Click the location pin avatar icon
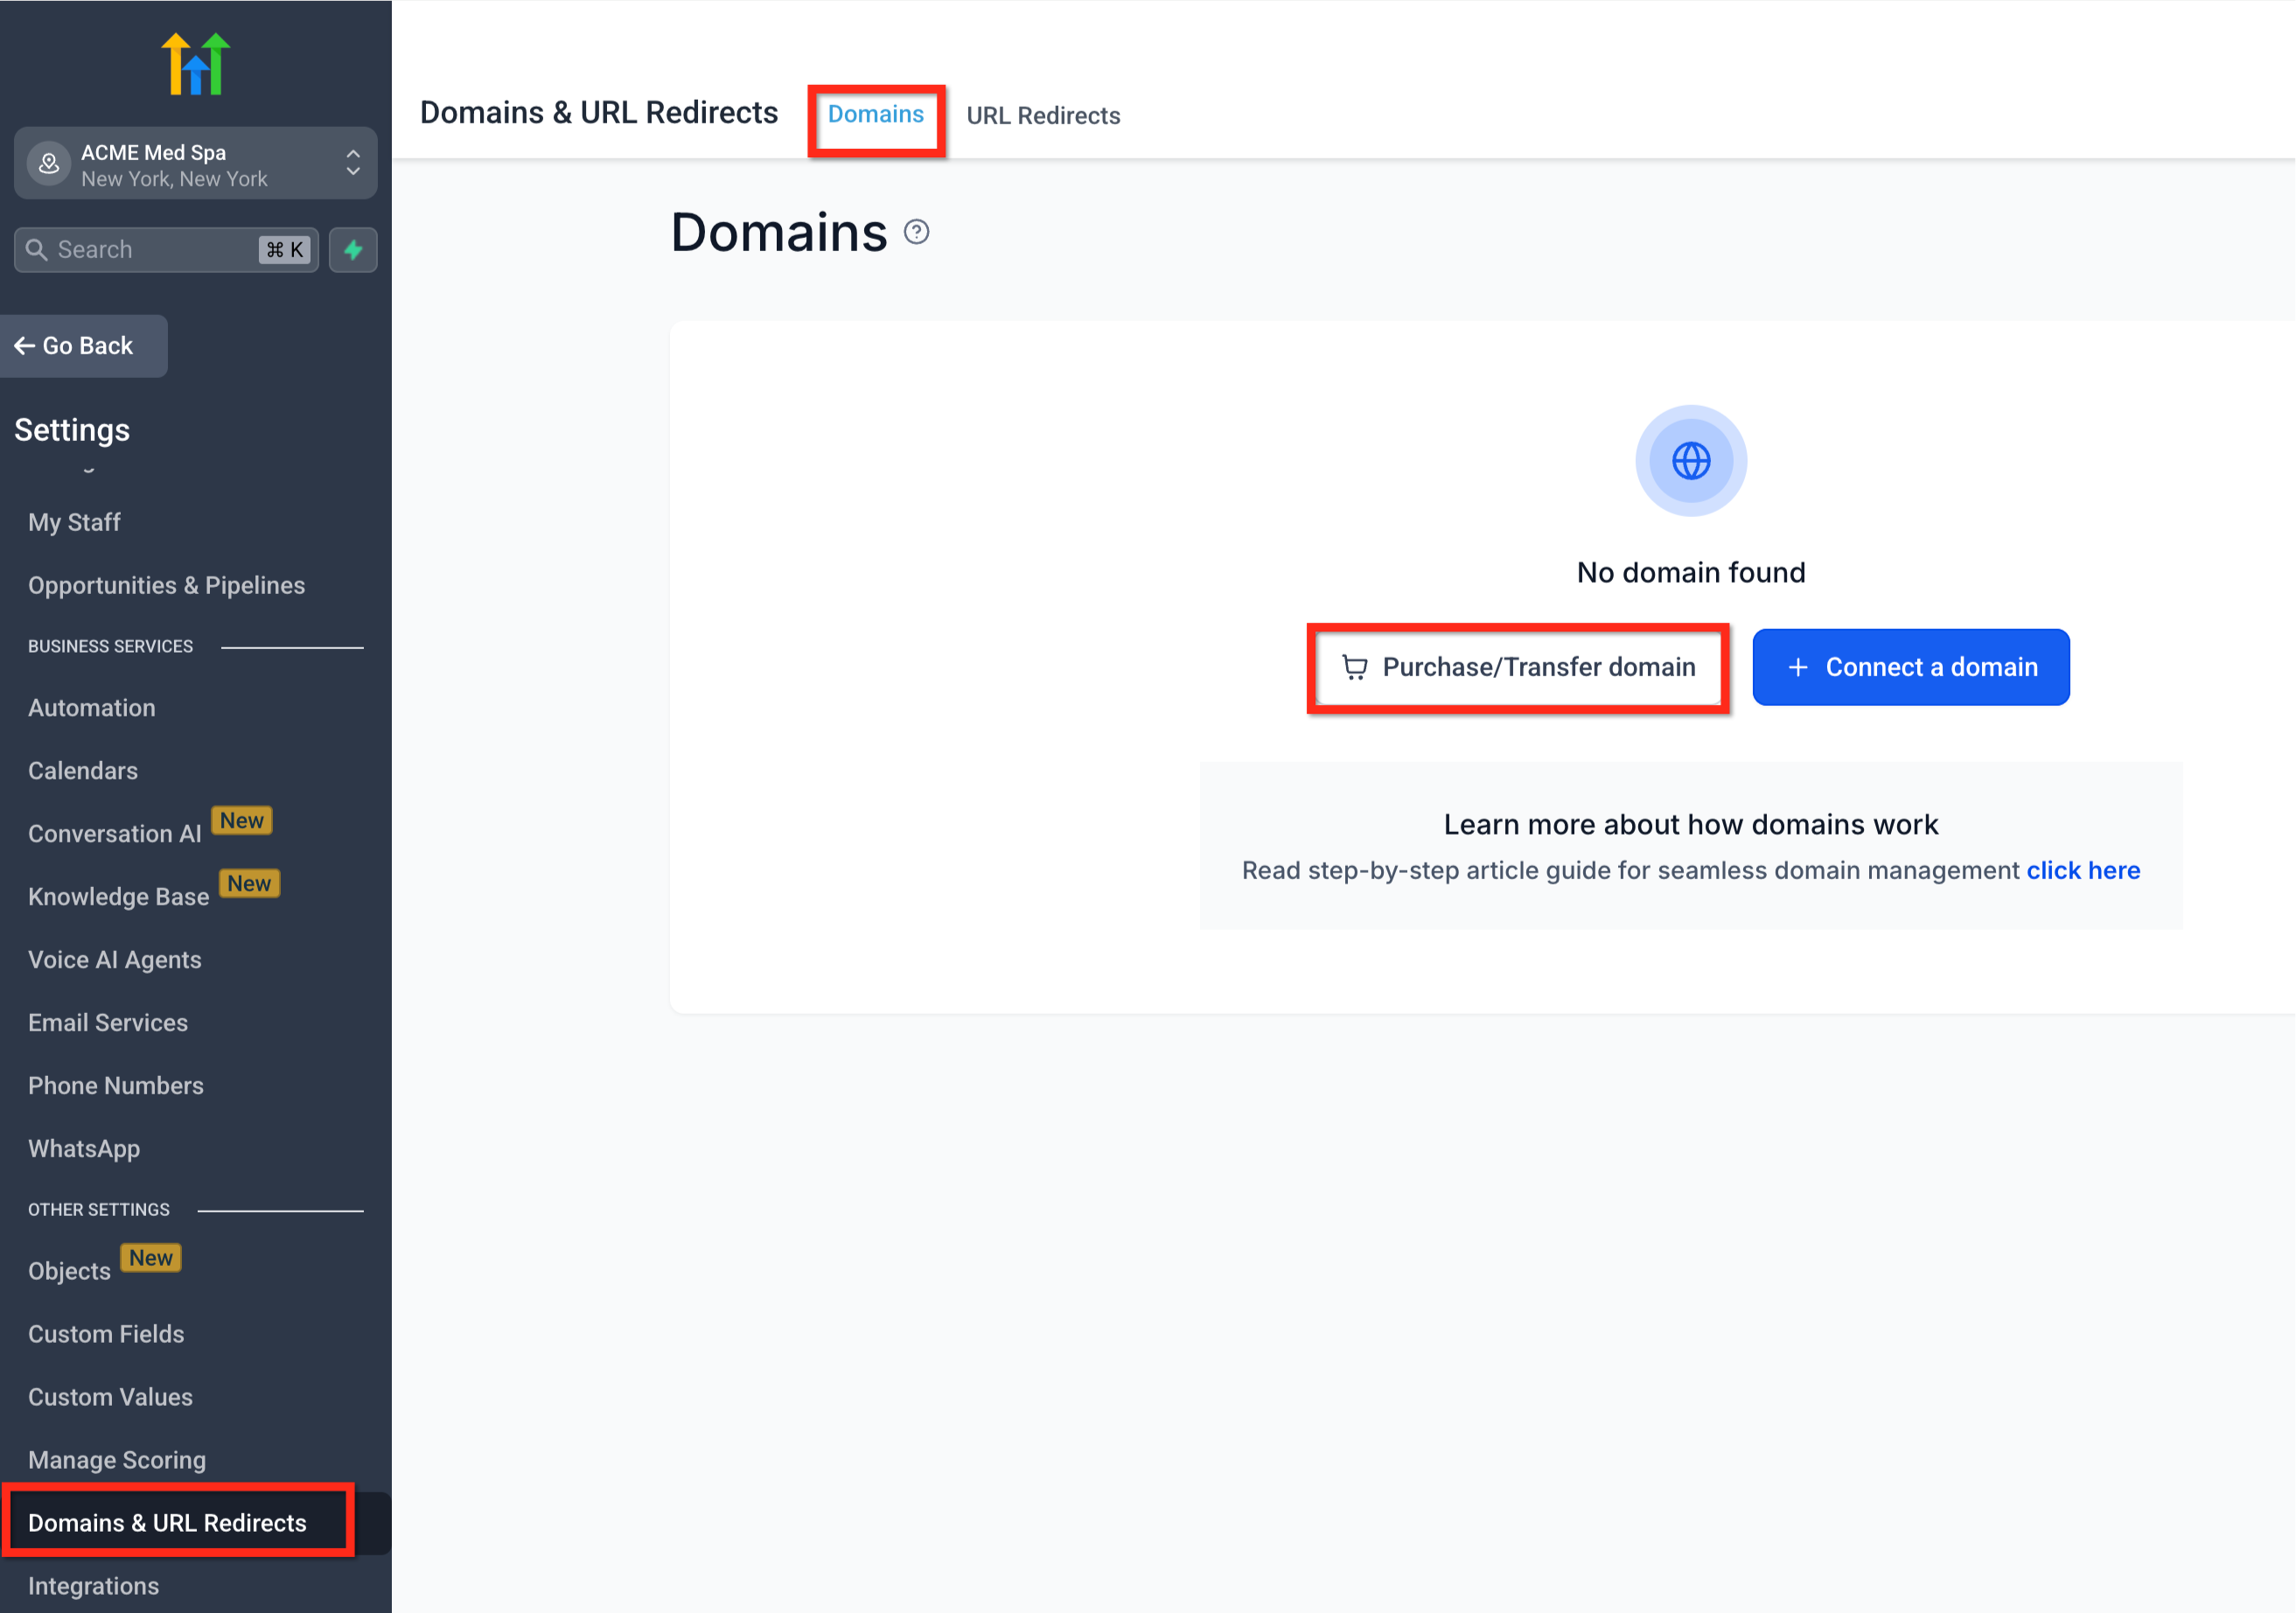This screenshot has width=2296, height=1613. click(x=49, y=164)
